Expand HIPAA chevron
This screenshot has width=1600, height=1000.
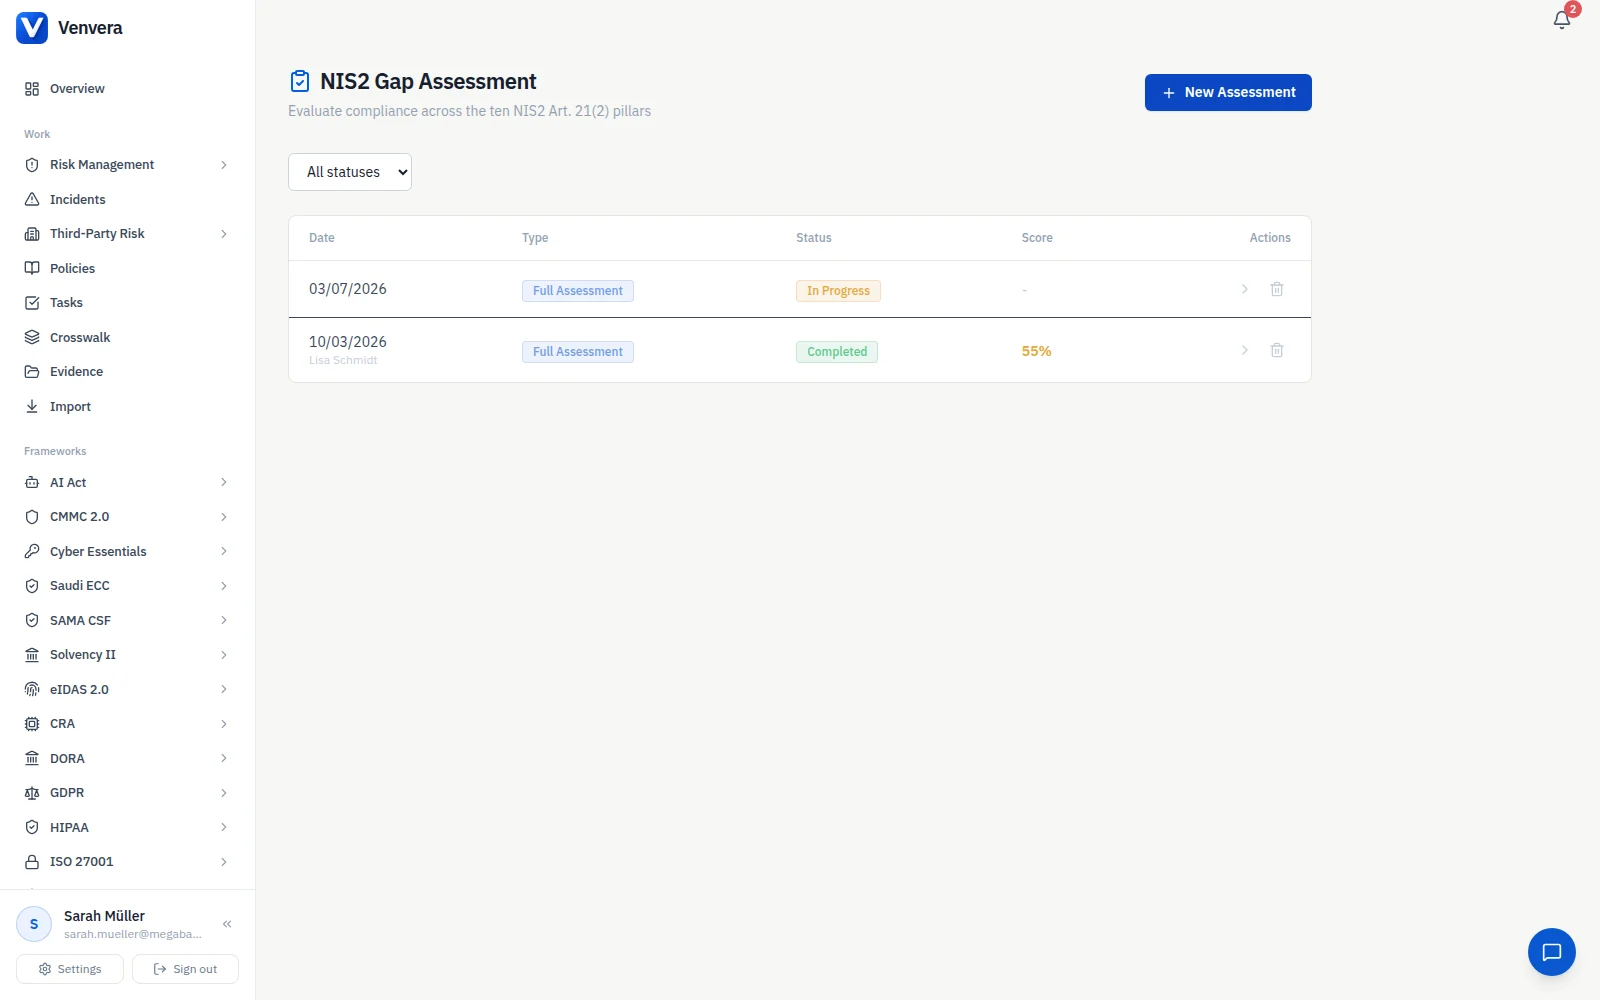pos(224,827)
